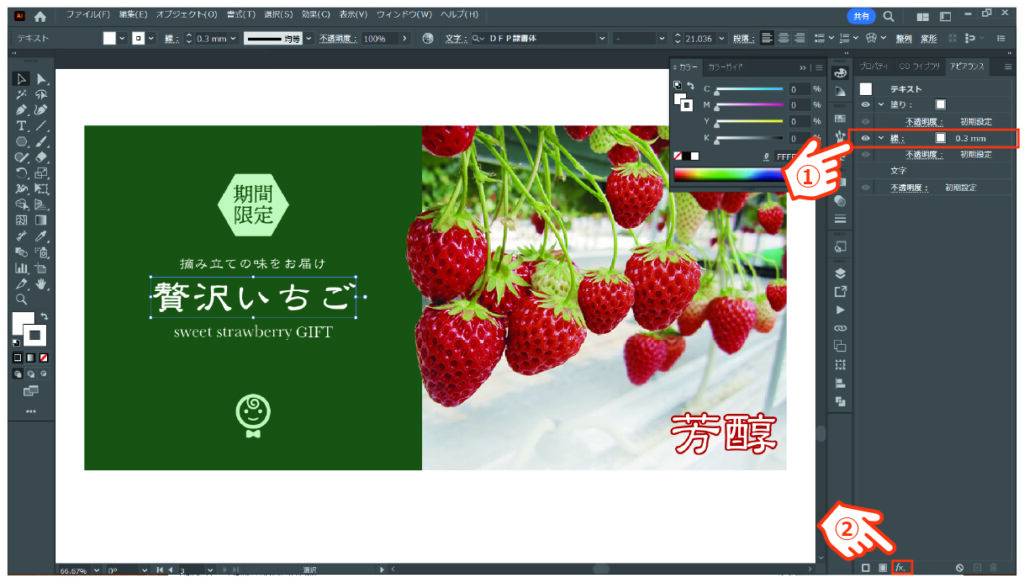Click the Home icon

click(x=40, y=16)
